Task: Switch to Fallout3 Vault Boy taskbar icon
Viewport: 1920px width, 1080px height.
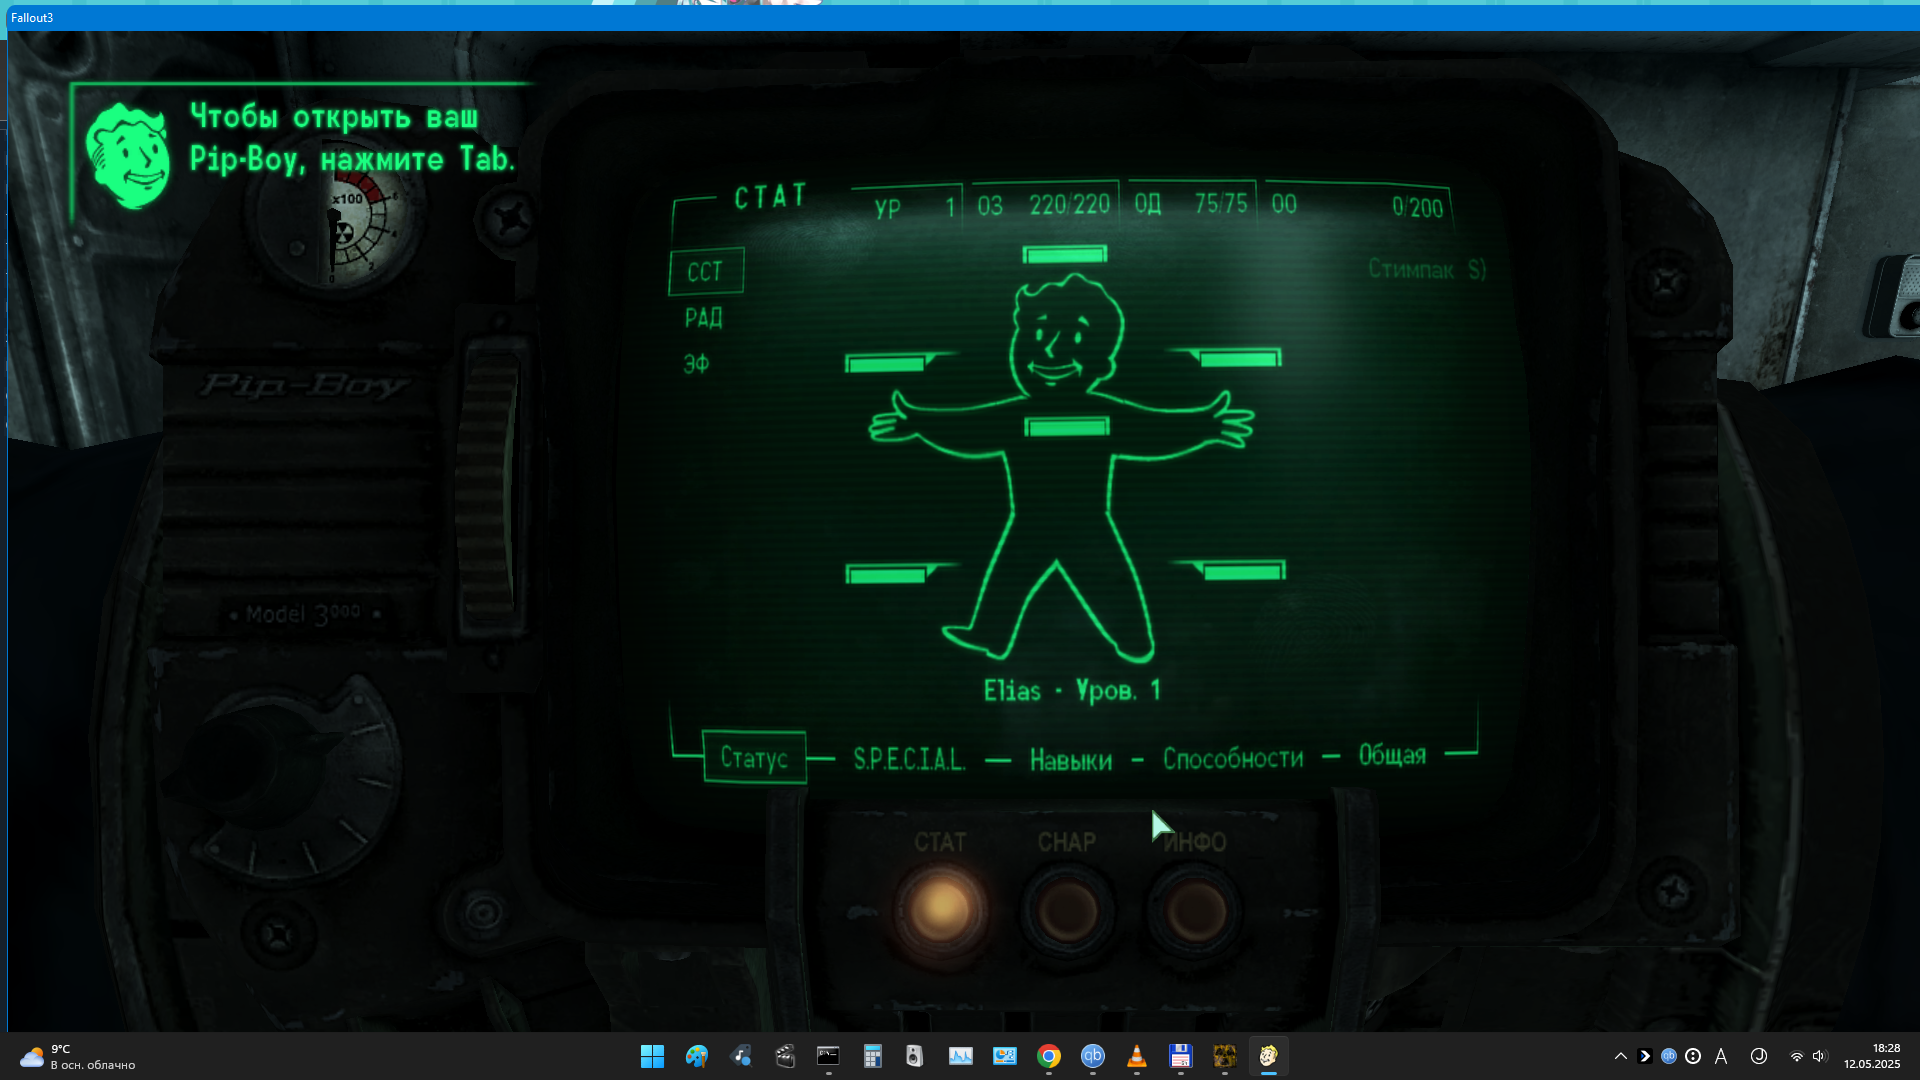Action: coord(1269,1056)
